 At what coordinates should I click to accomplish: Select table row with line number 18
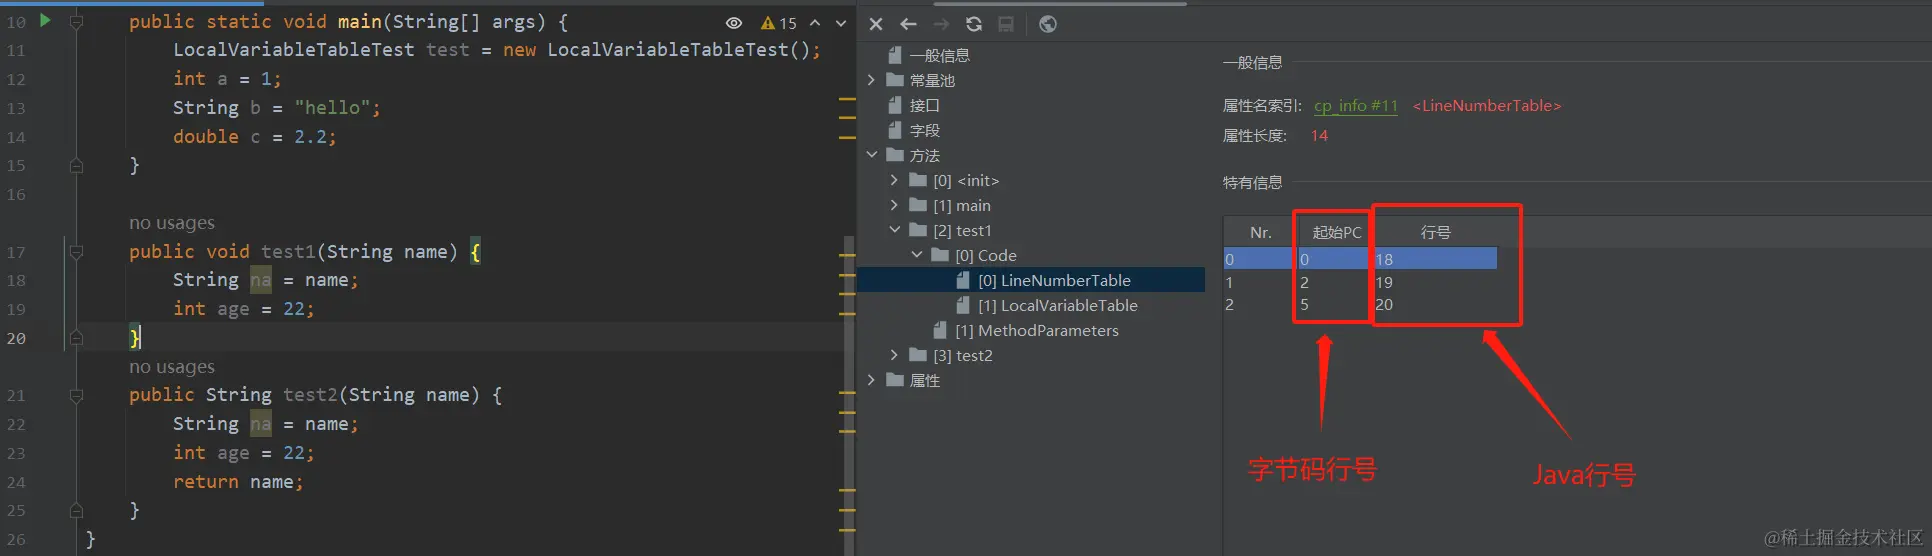[1360, 259]
